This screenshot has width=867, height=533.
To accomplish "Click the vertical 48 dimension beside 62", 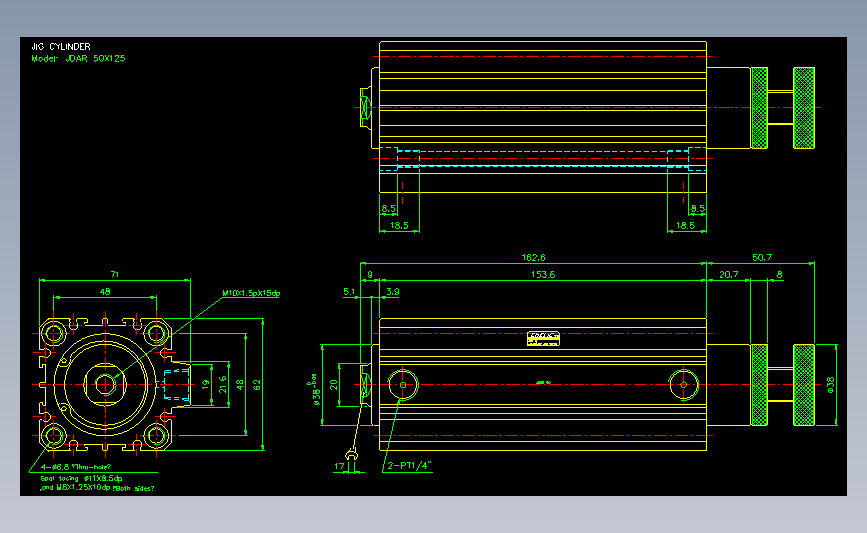I will point(239,385).
